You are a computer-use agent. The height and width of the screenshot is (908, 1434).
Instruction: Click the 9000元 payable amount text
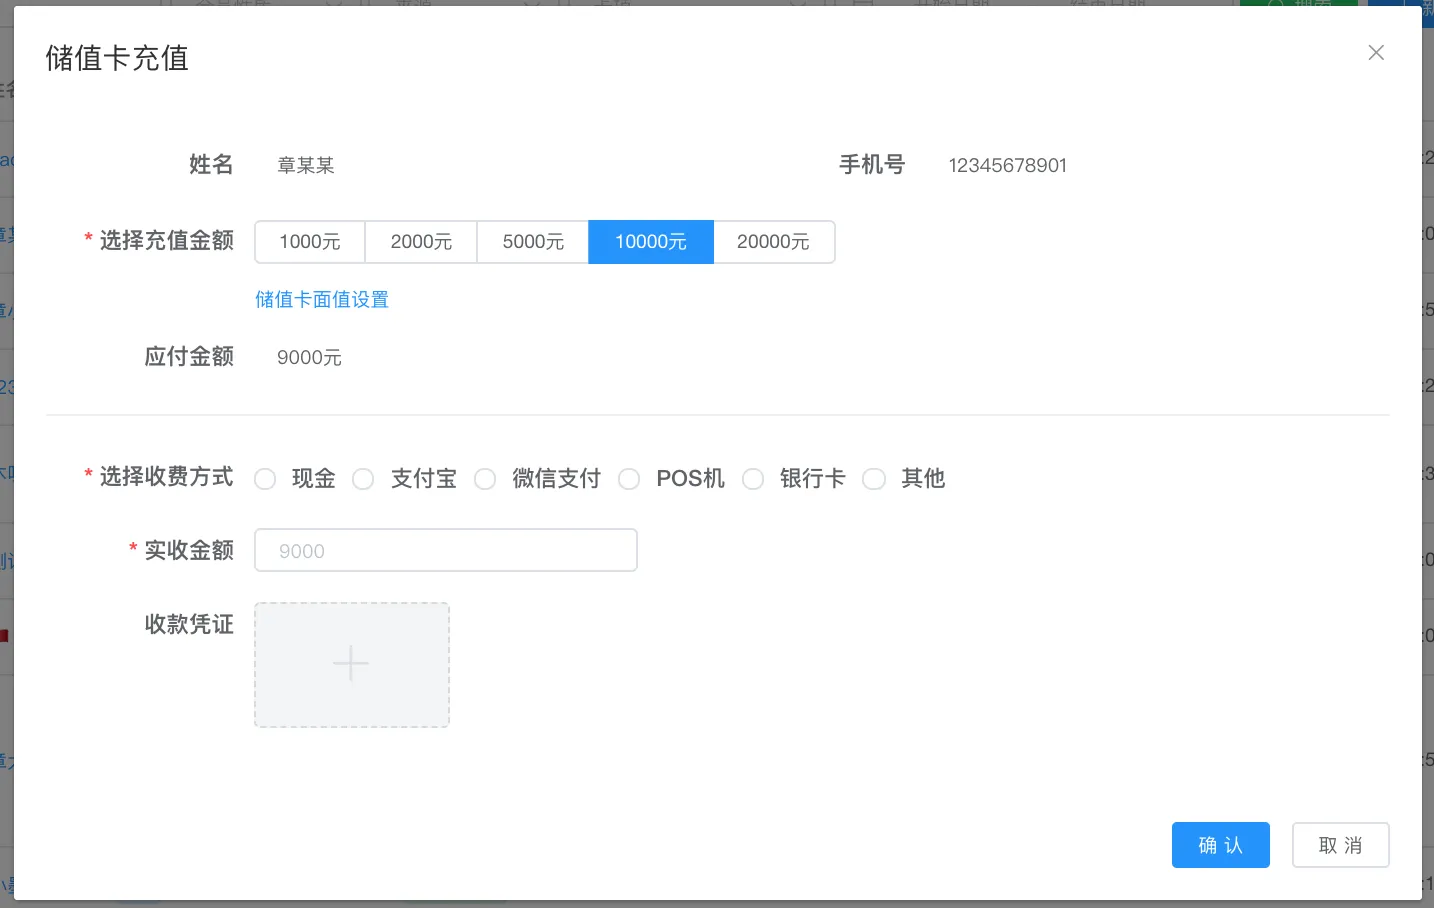pyautogui.click(x=309, y=358)
